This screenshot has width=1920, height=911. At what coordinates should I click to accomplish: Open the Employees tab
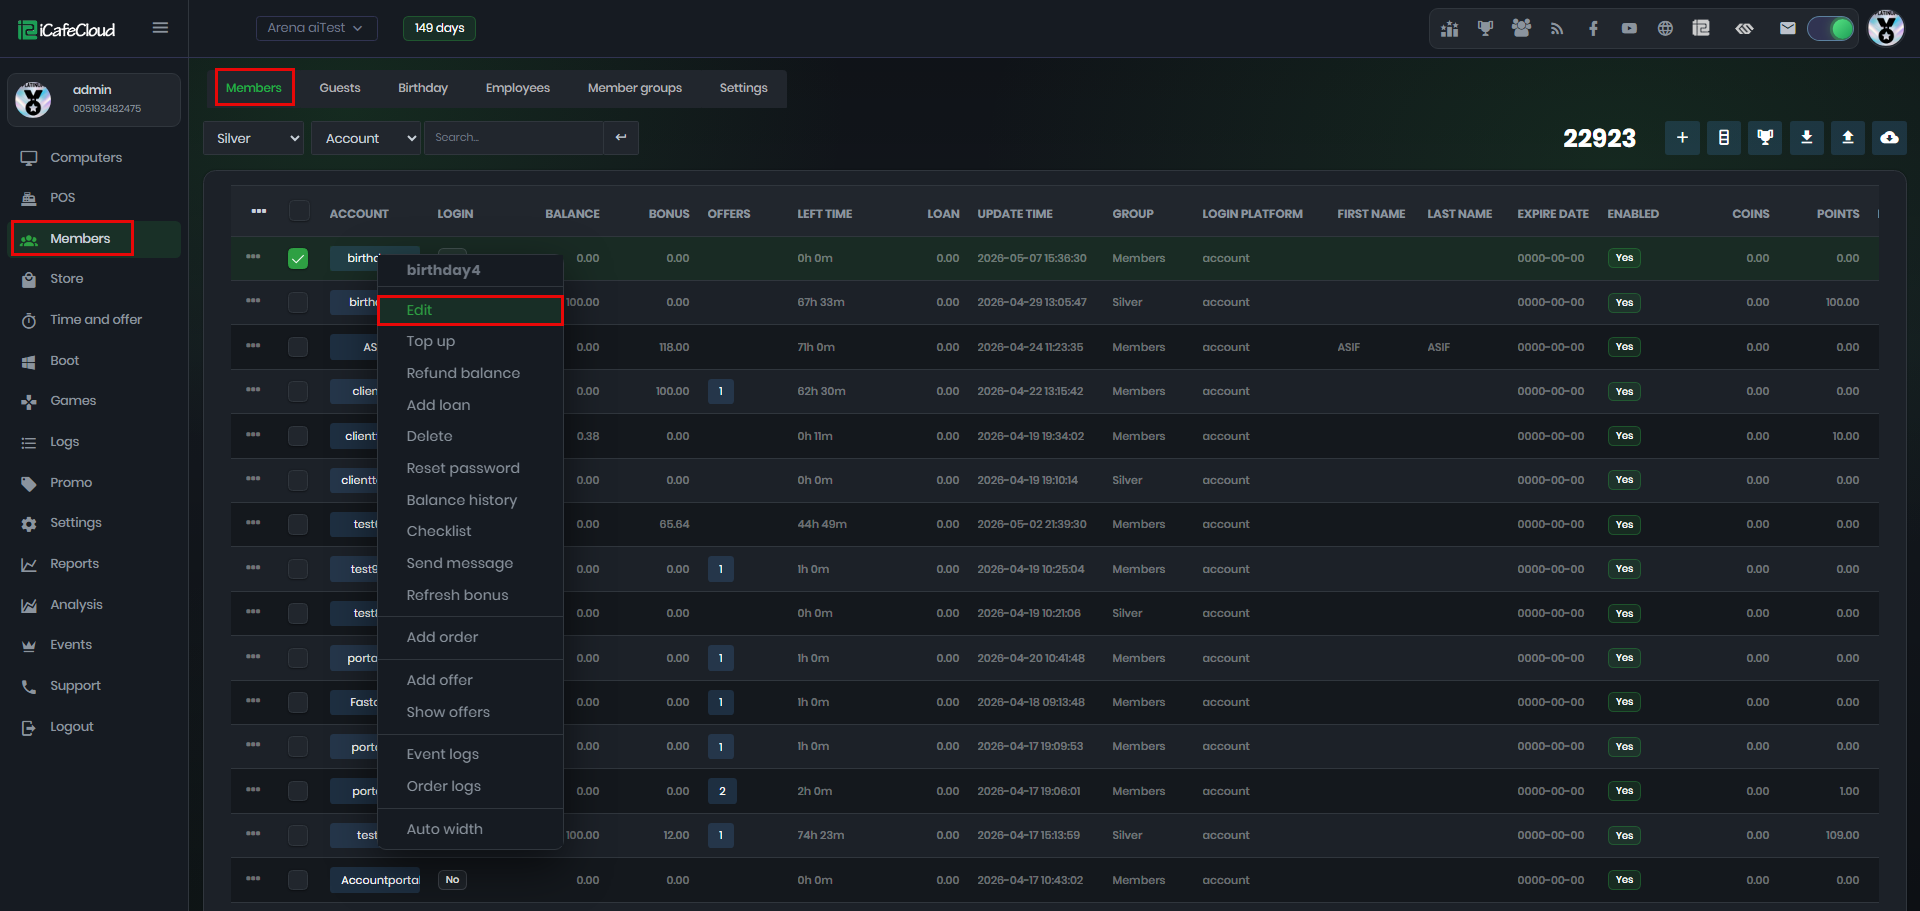[518, 88]
